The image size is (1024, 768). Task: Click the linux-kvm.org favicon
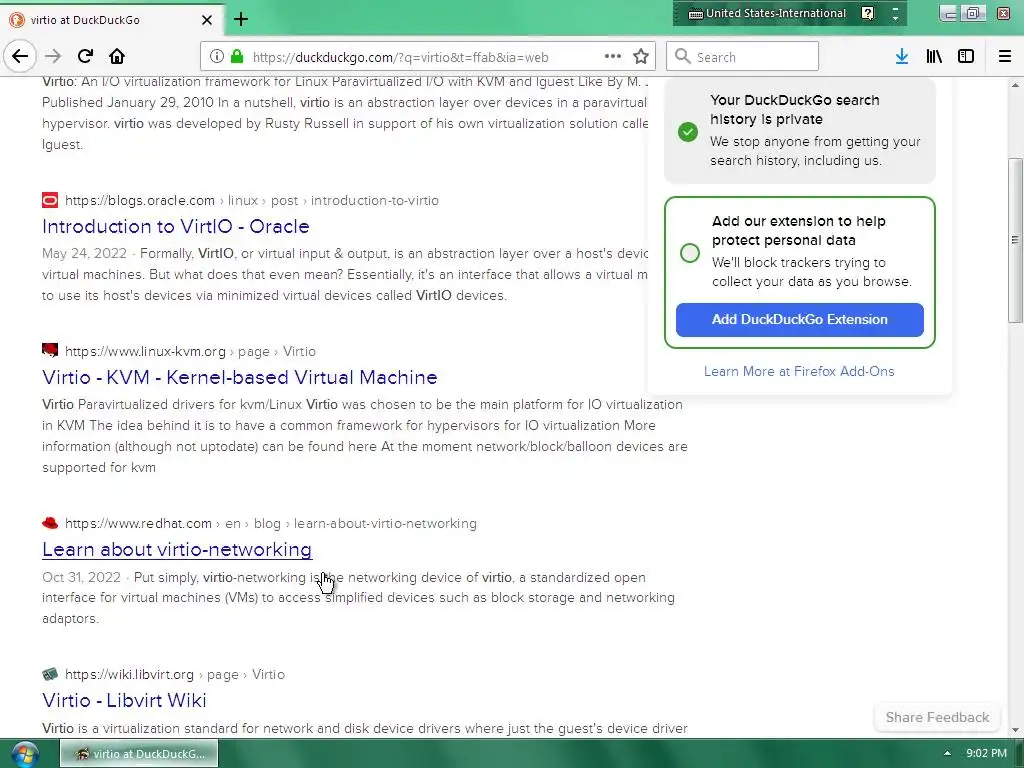(x=50, y=351)
